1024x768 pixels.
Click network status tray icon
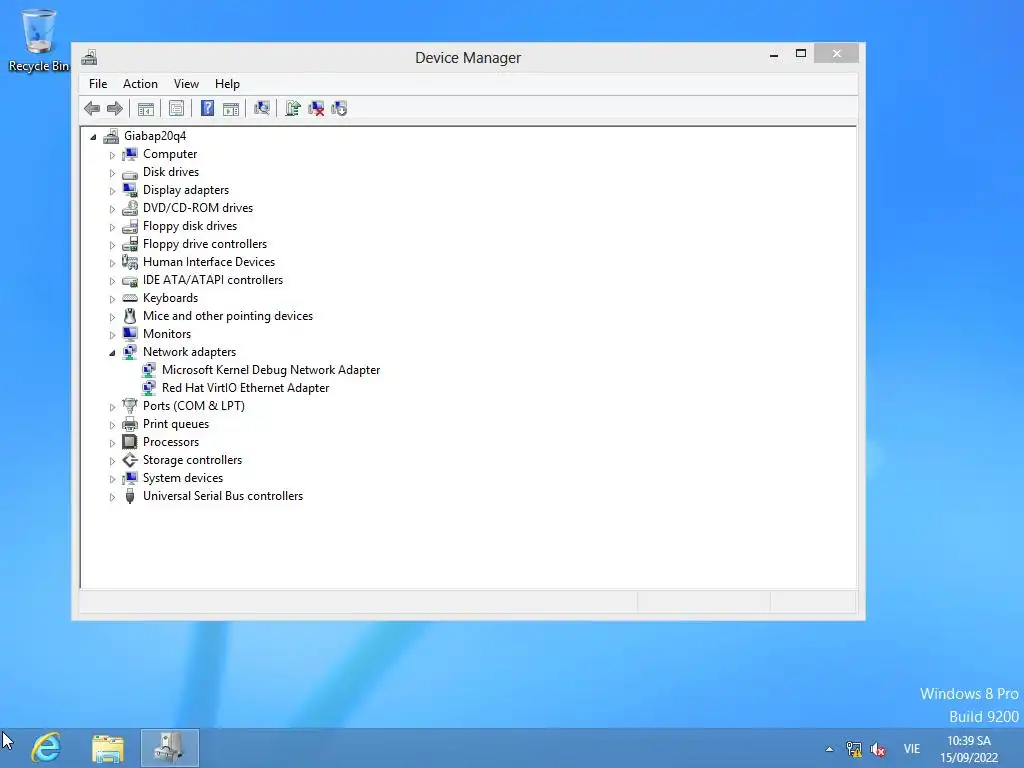click(854, 749)
